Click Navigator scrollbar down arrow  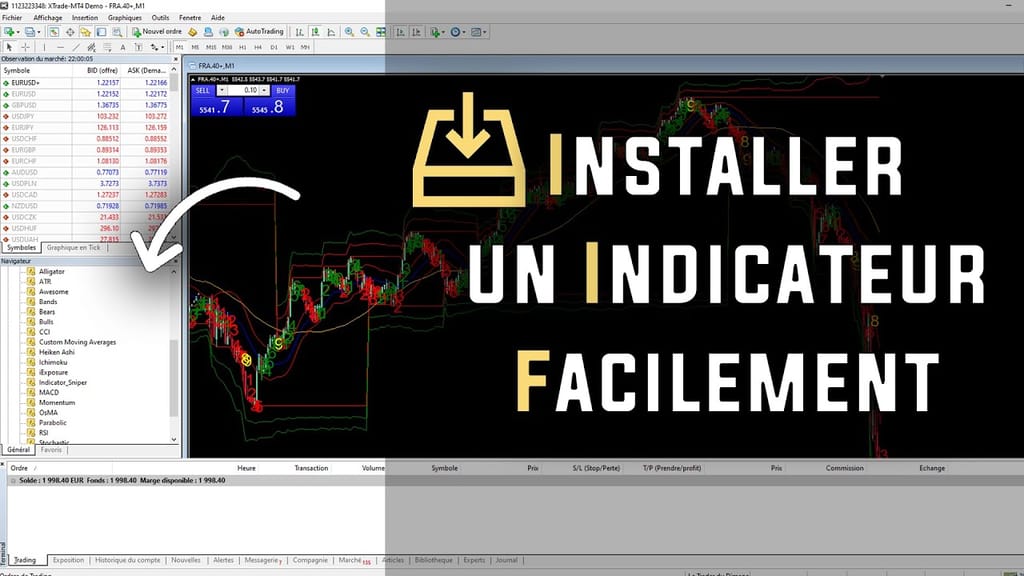coord(174,440)
